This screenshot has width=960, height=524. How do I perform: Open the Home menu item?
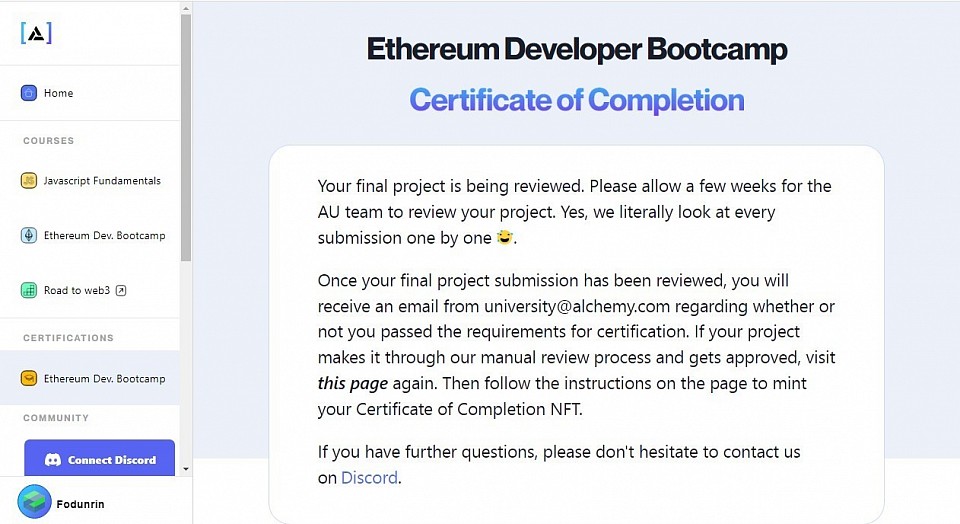(90, 93)
